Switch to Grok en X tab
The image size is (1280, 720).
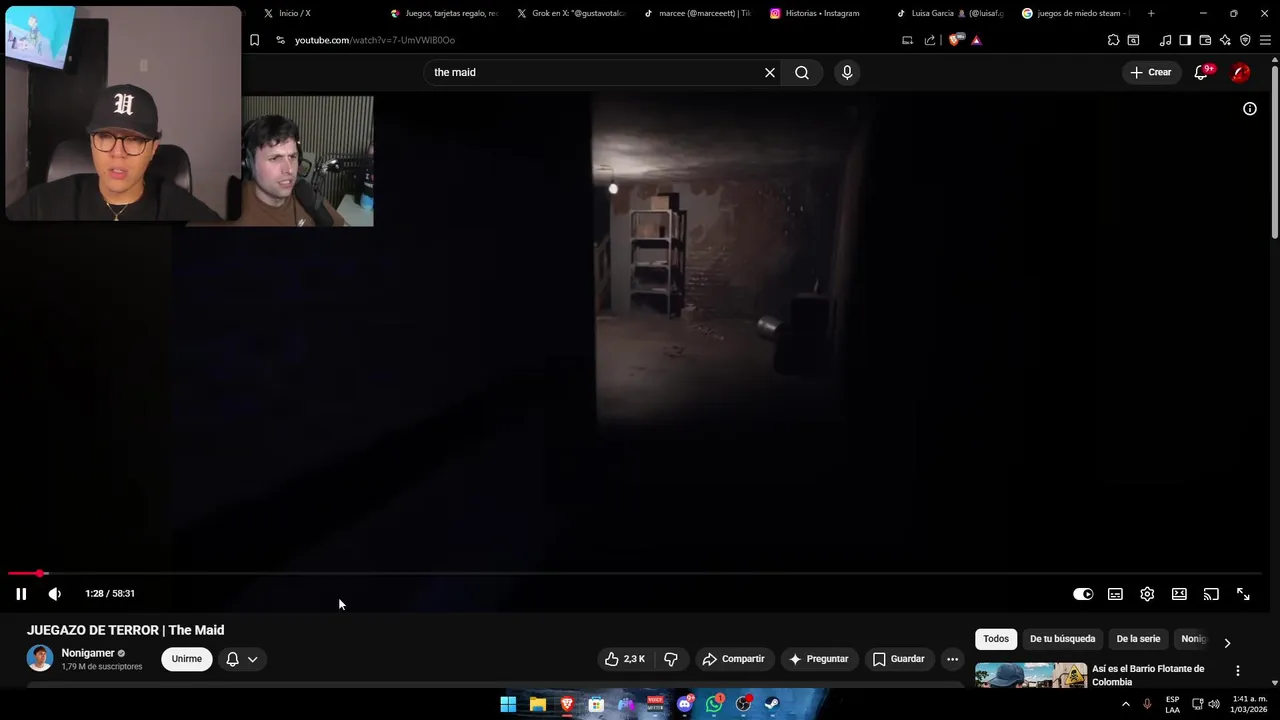click(570, 13)
